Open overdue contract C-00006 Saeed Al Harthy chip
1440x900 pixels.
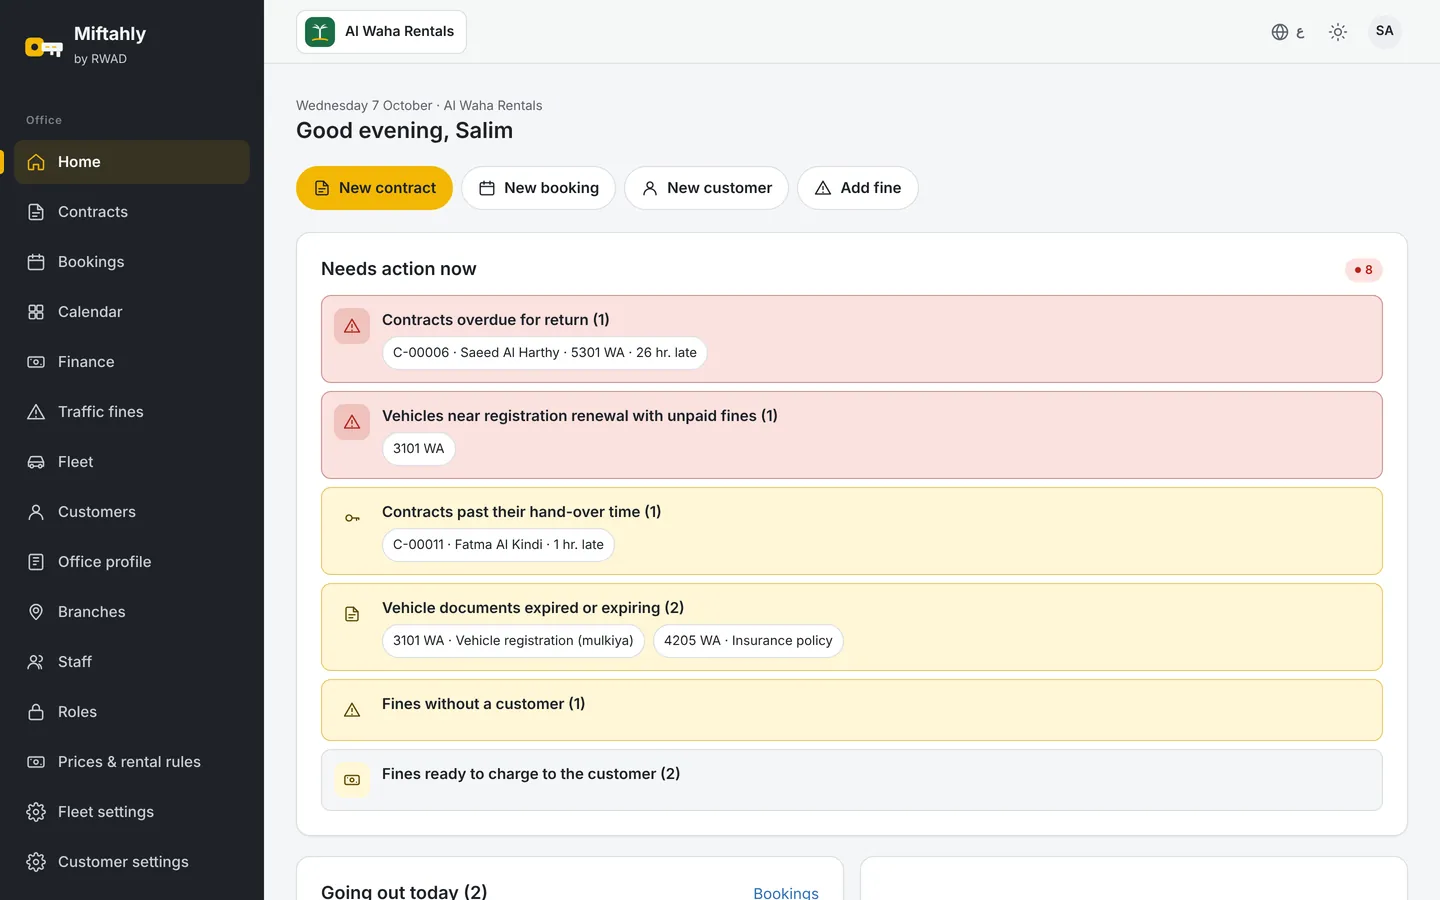(x=544, y=353)
